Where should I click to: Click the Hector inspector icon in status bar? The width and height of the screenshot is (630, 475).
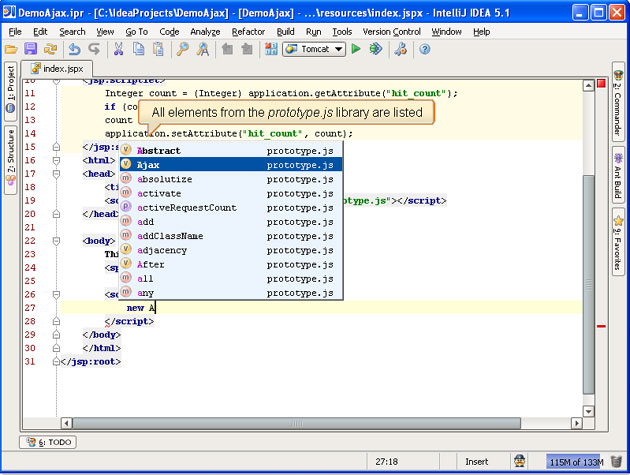click(x=521, y=461)
